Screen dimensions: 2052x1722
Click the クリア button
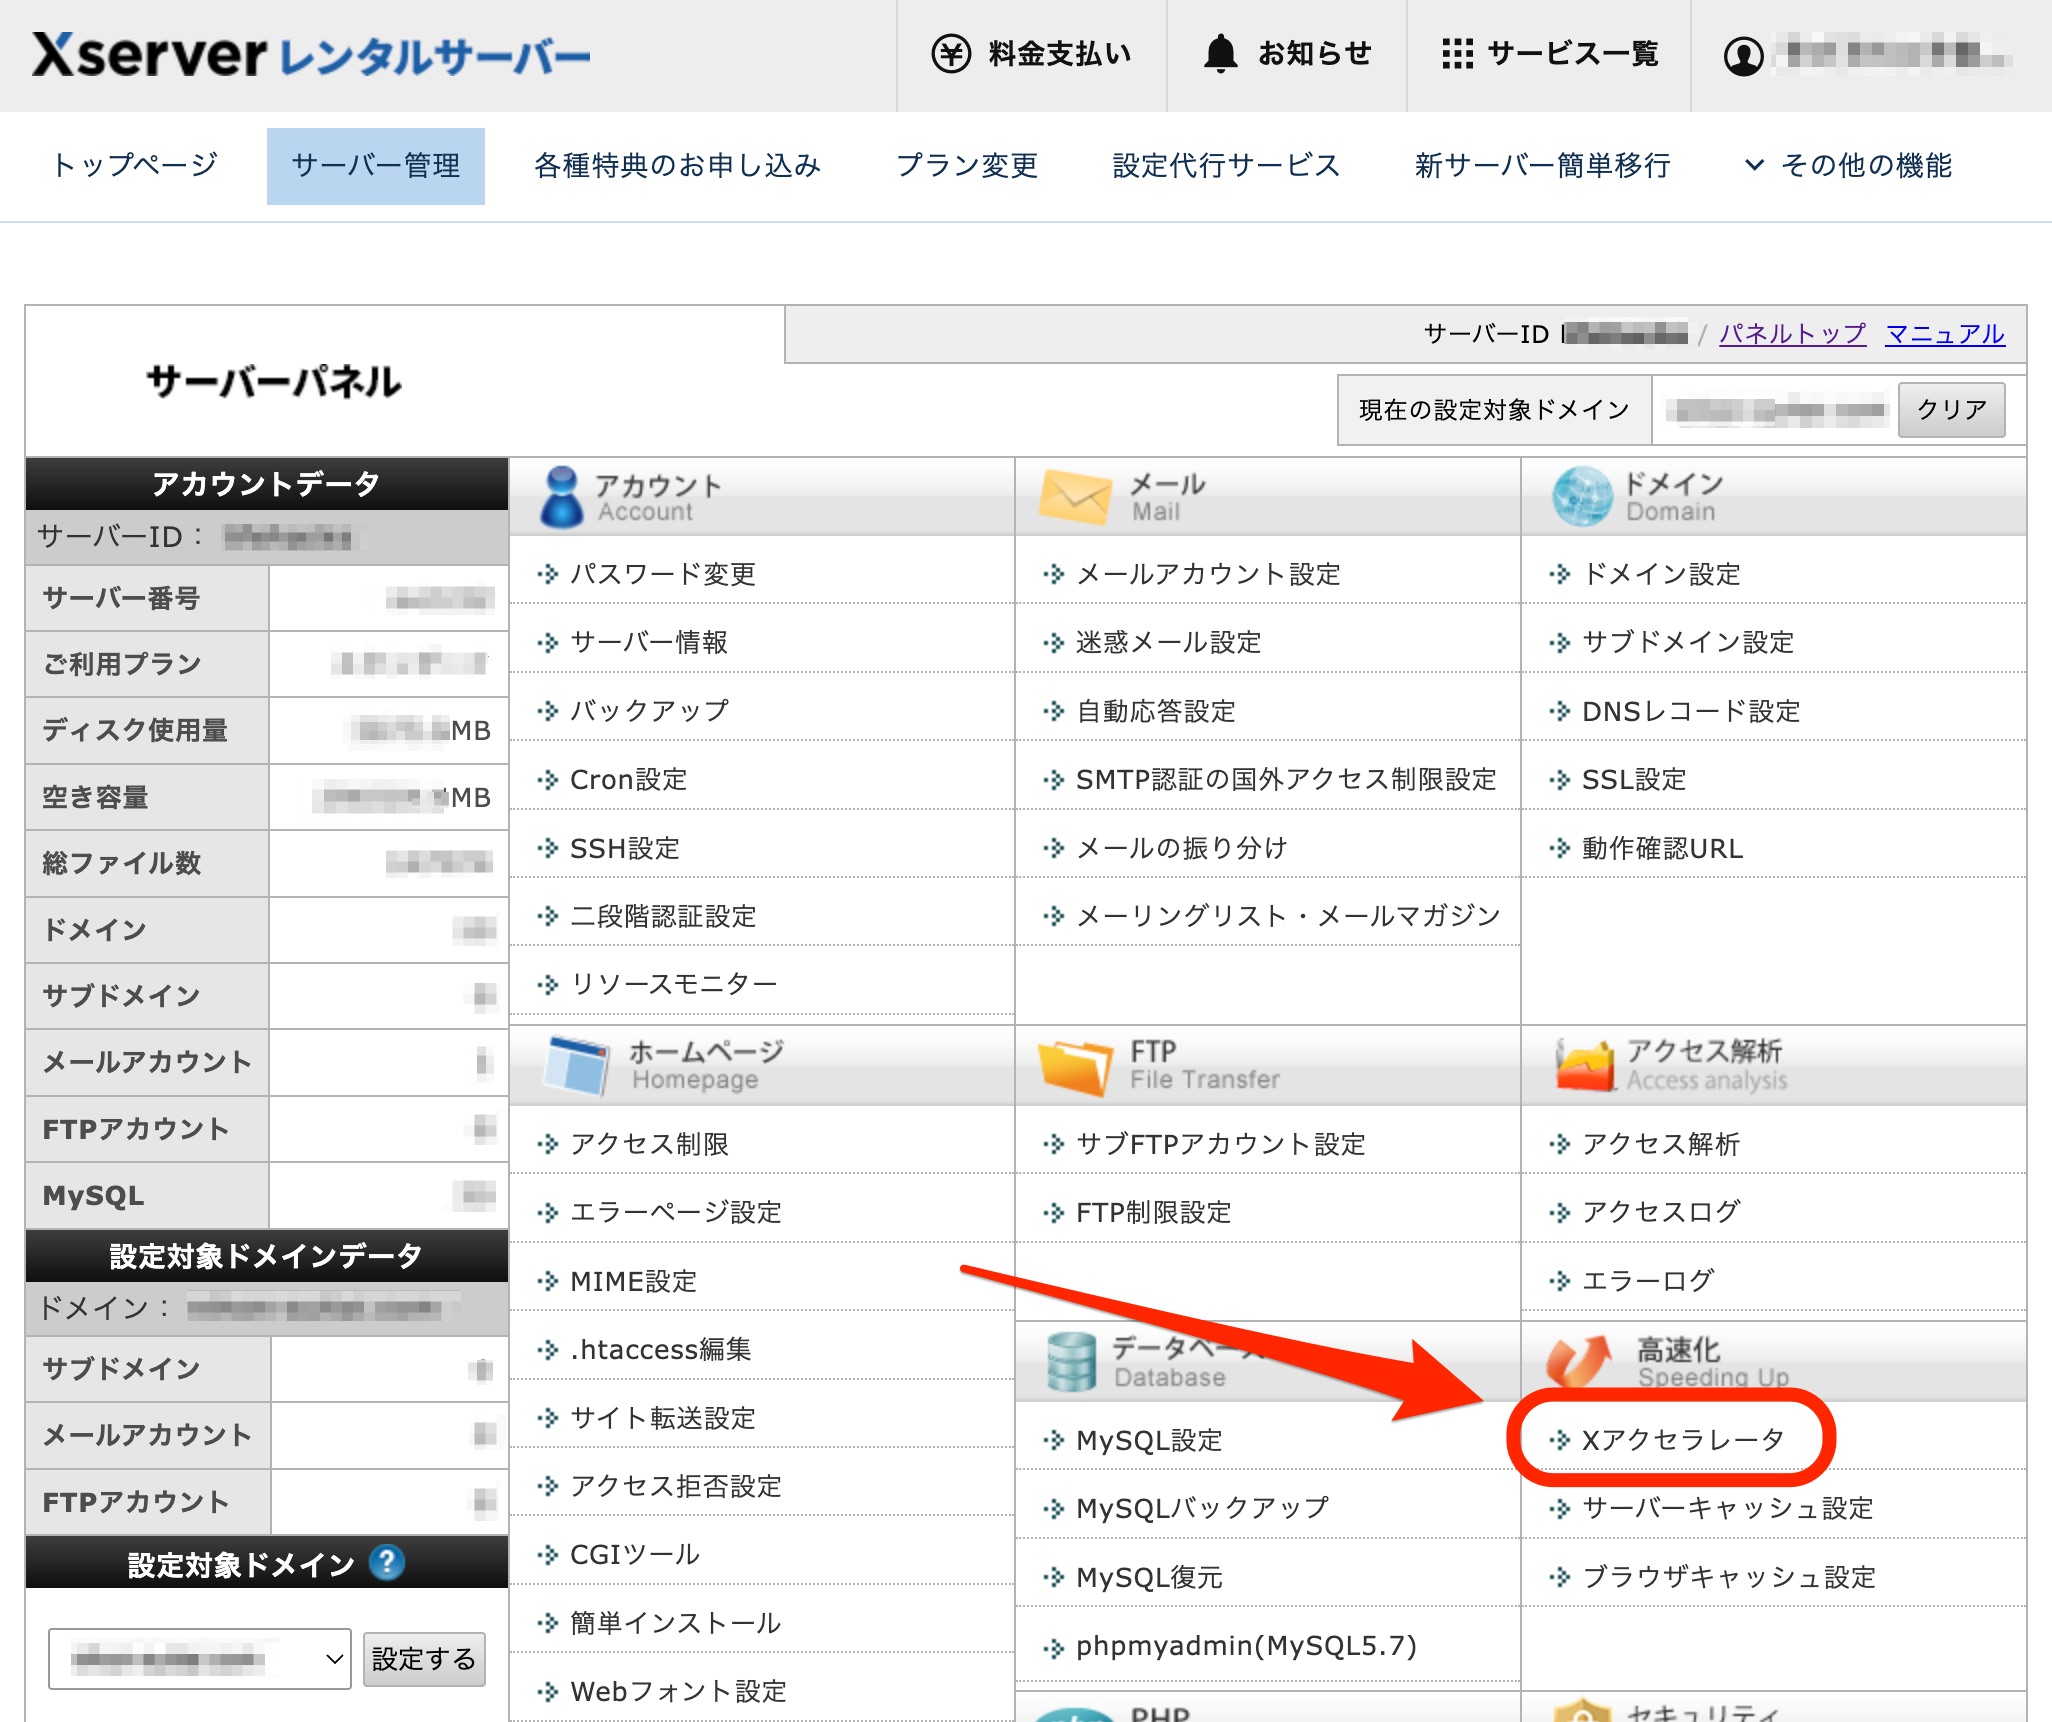(1951, 410)
